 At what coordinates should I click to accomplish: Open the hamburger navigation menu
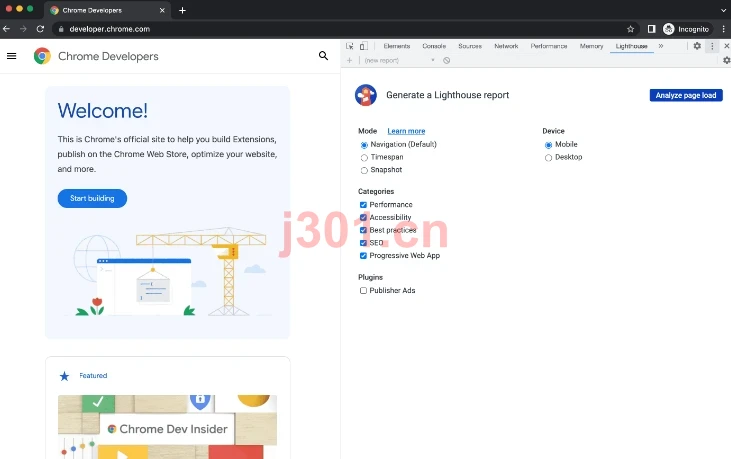pyautogui.click(x=12, y=56)
